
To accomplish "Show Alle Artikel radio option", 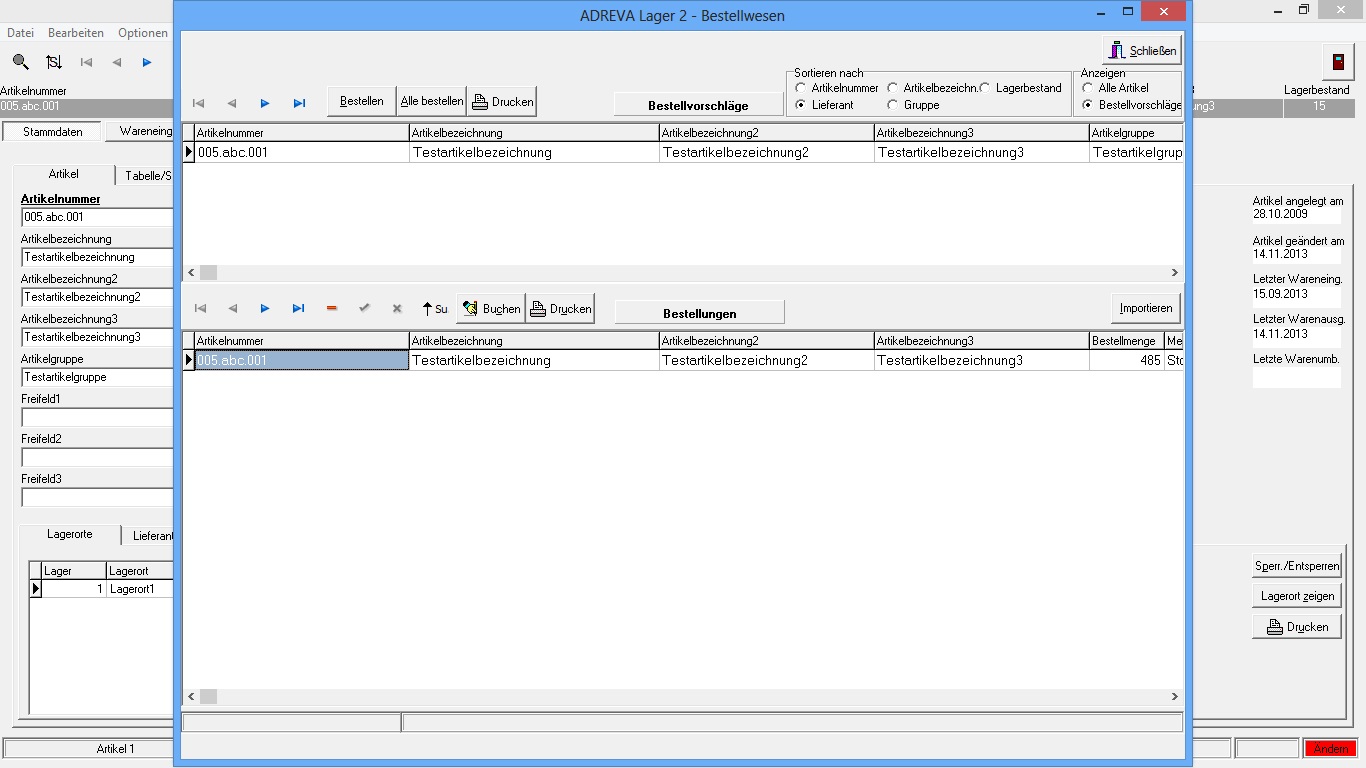I will pyautogui.click(x=1088, y=88).
